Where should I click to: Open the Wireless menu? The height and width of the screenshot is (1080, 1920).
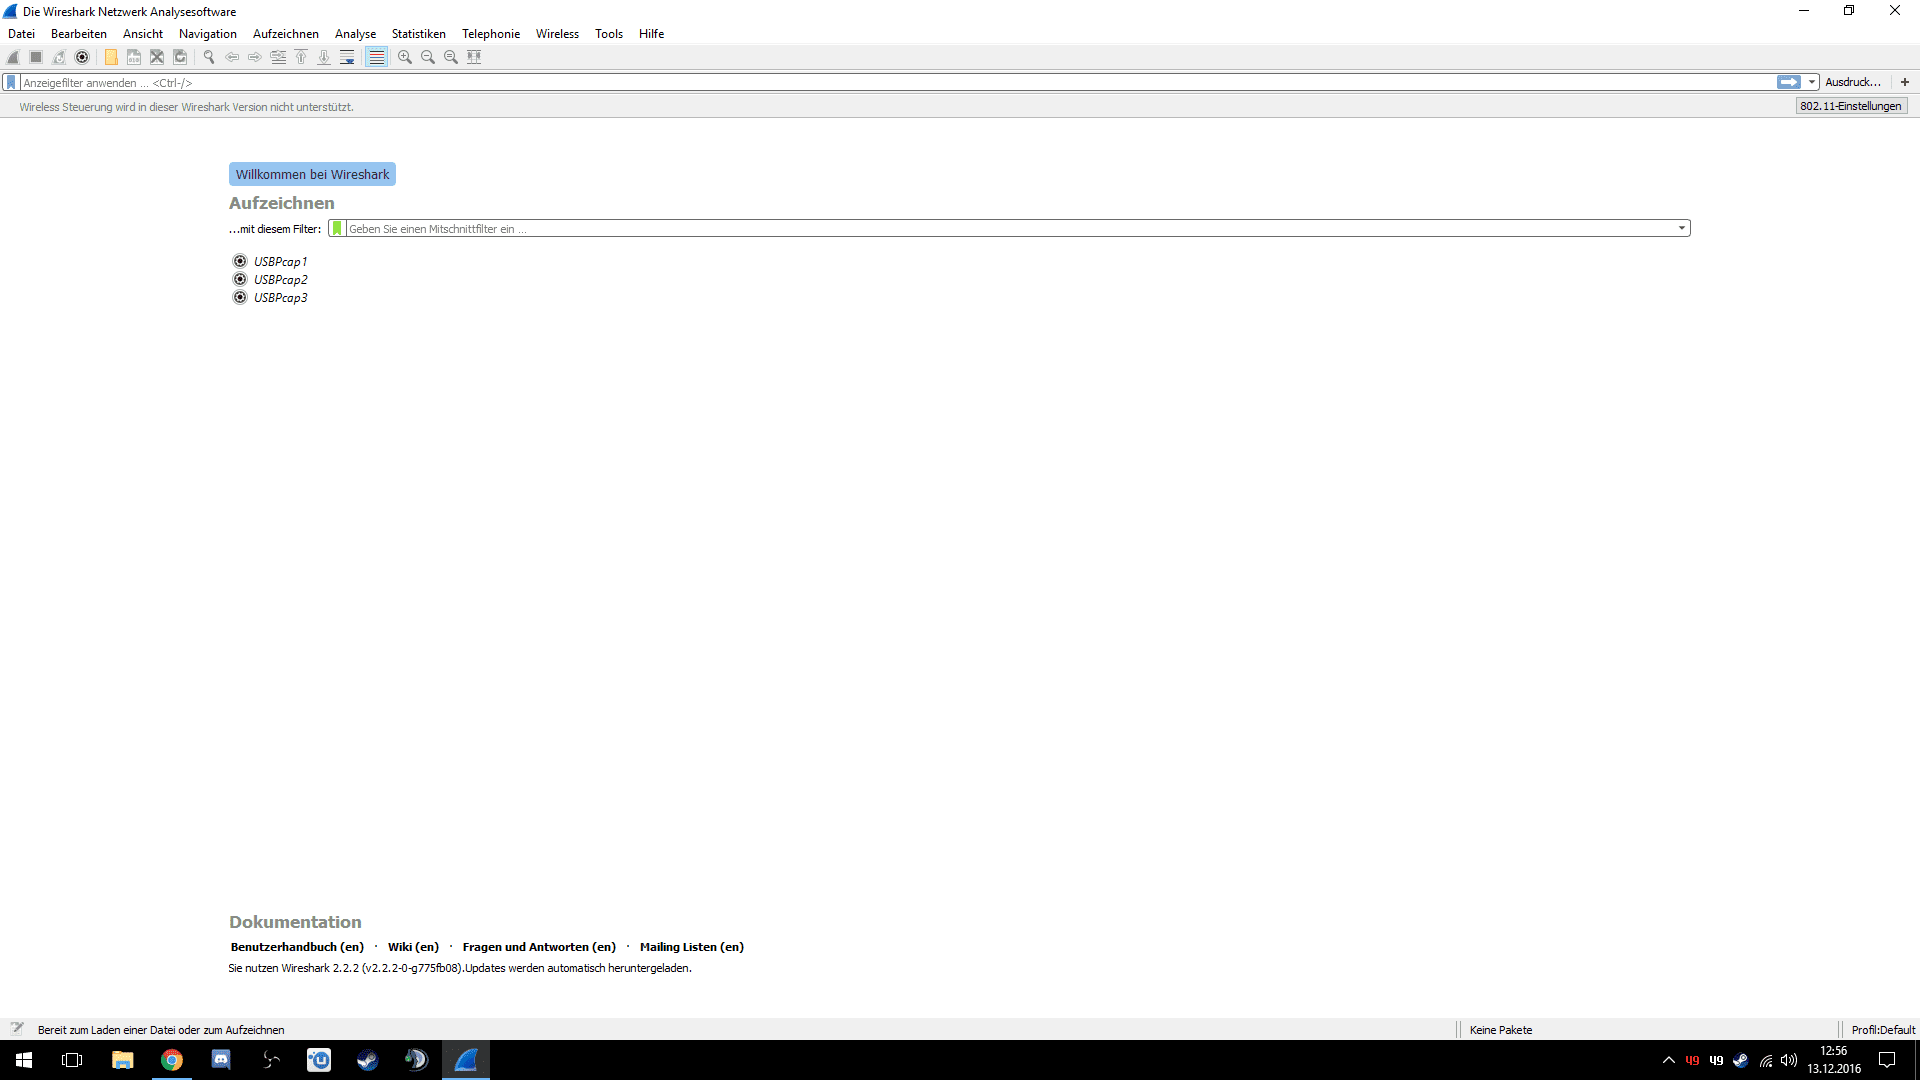[x=557, y=34]
